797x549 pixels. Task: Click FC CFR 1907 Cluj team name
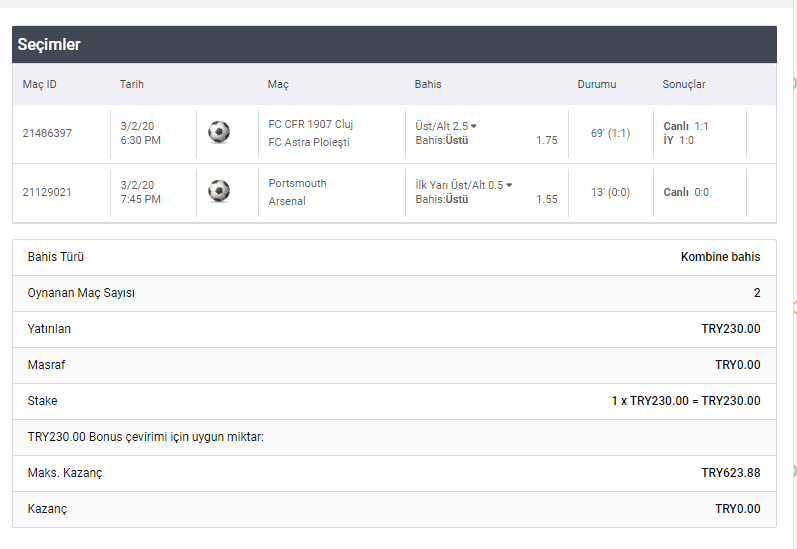(x=311, y=125)
